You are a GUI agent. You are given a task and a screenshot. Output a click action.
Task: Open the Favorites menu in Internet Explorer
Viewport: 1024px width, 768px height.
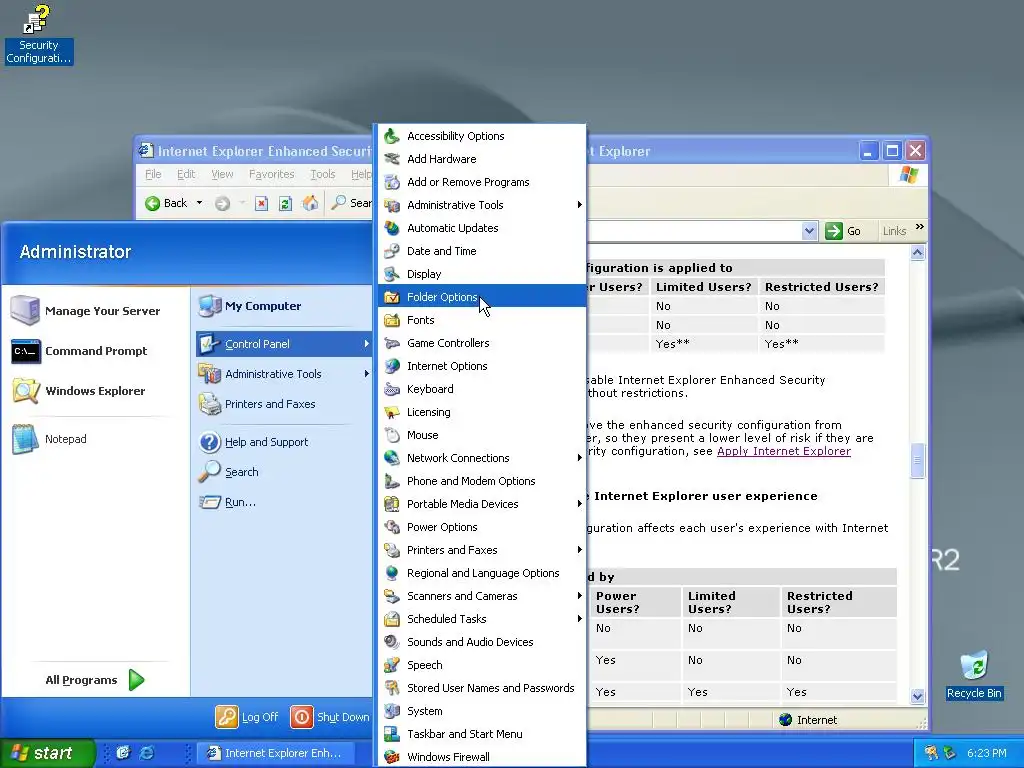[x=271, y=174]
